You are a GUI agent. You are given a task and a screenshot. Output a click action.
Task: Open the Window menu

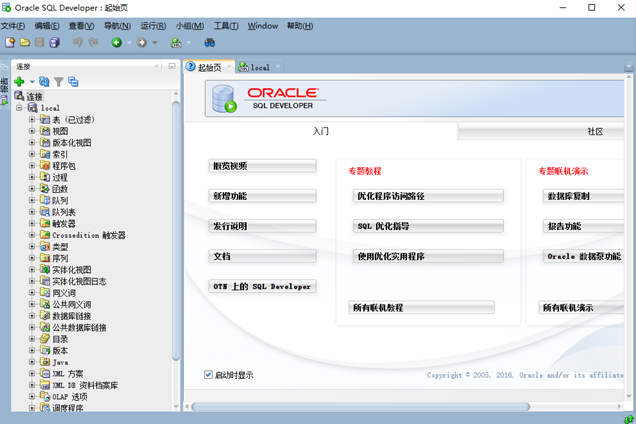(x=262, y=26)
